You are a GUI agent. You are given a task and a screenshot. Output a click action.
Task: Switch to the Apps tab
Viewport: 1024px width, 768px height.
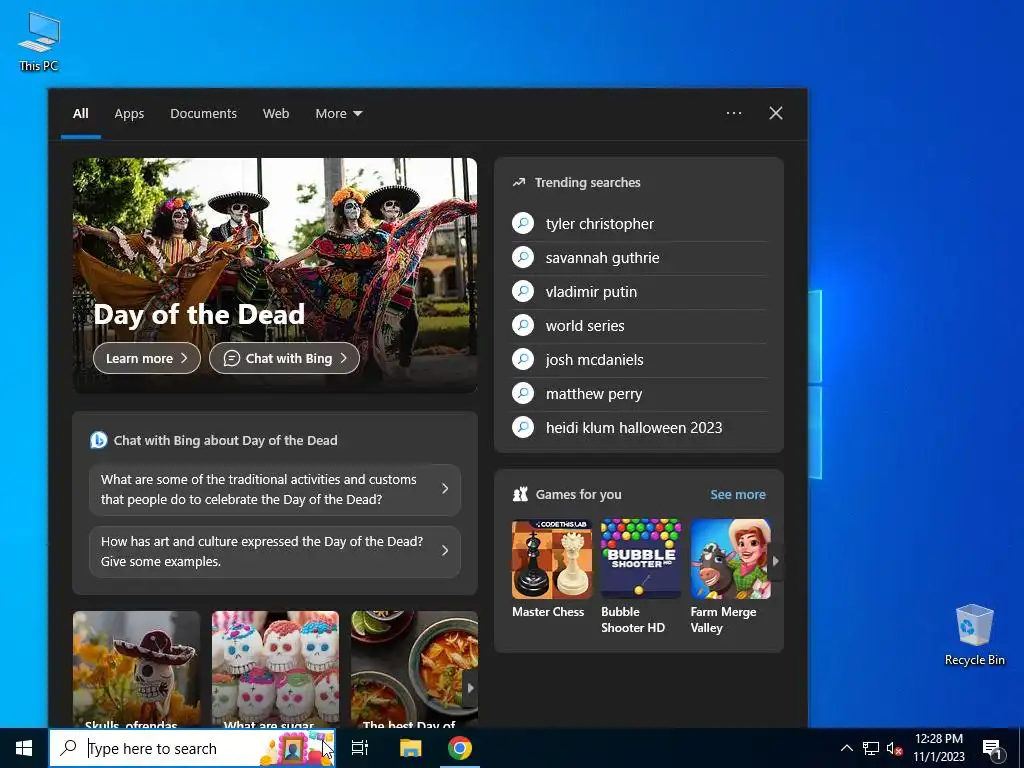pyautogui.click(x=129, y=114)
